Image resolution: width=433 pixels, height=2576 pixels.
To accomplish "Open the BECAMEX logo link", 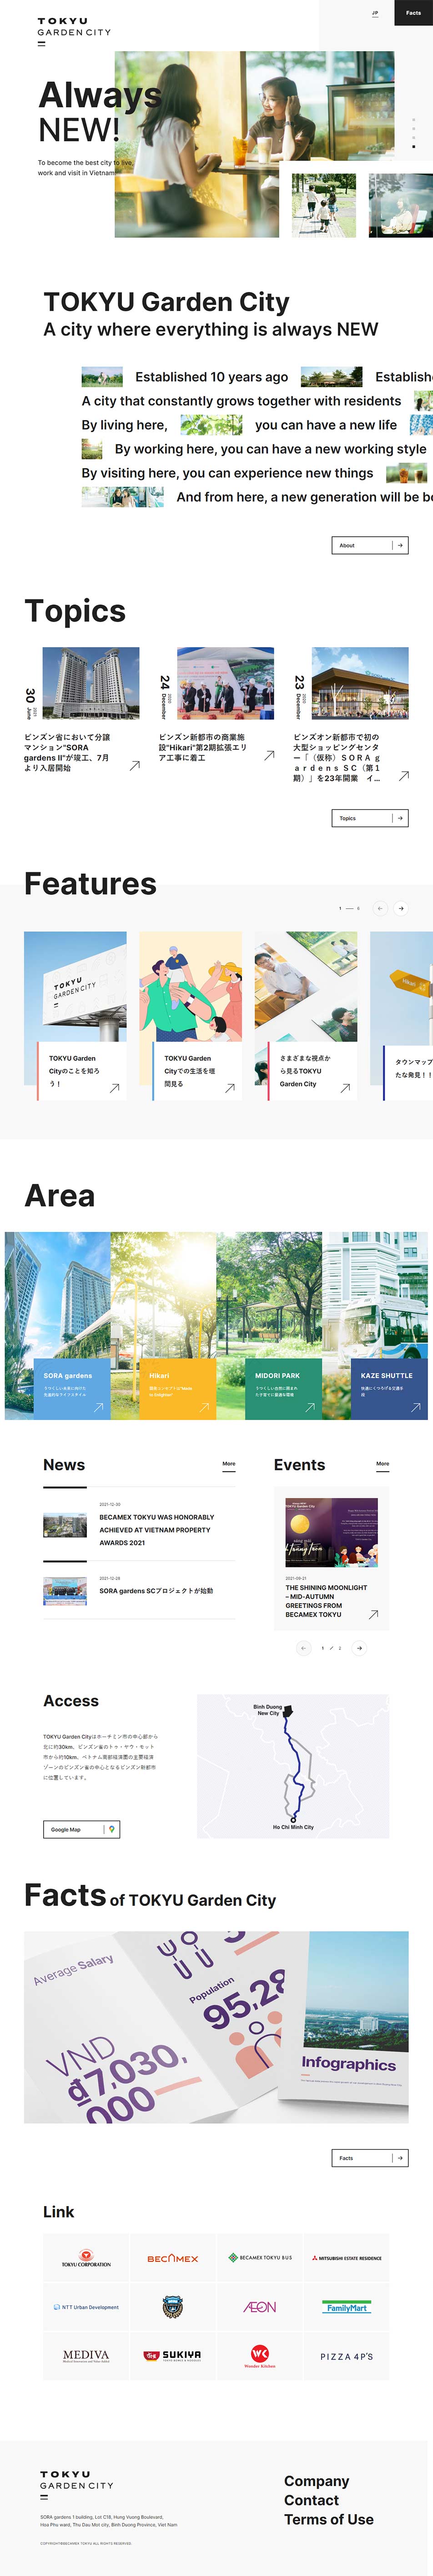I will [x=173, y=2258].
